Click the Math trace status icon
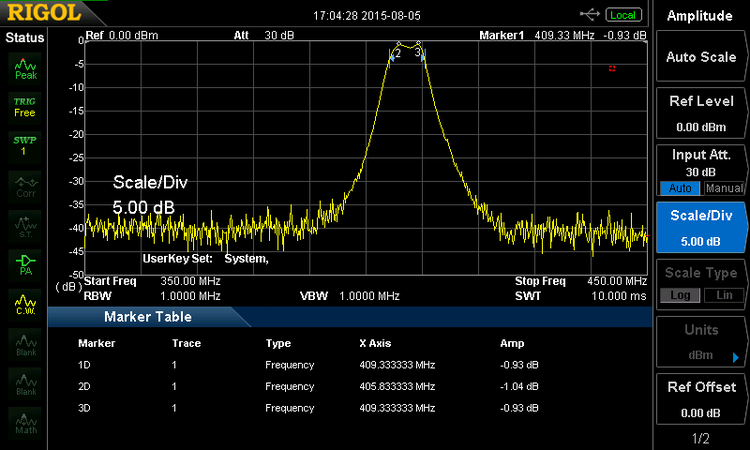Image resolution: width=750 pixels, height=450 pixels. coord(25,421)
